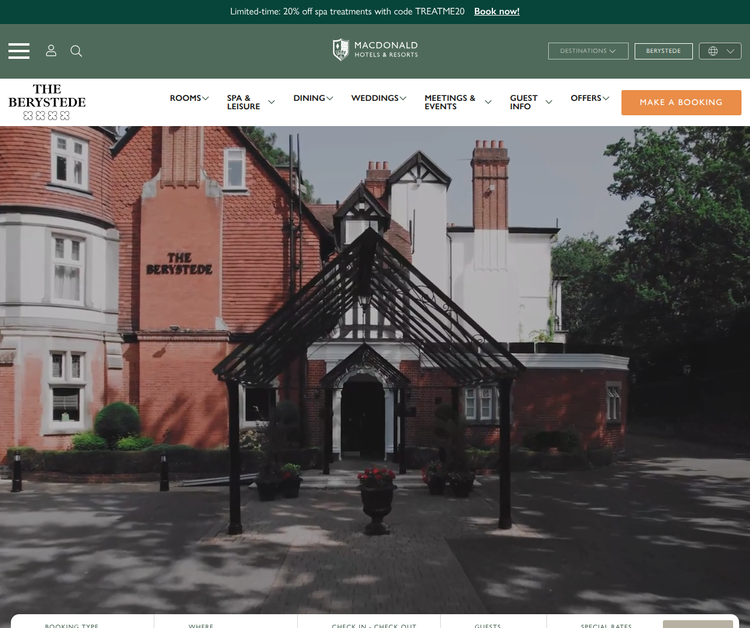Open the hamburger main menu

(19, 51)
